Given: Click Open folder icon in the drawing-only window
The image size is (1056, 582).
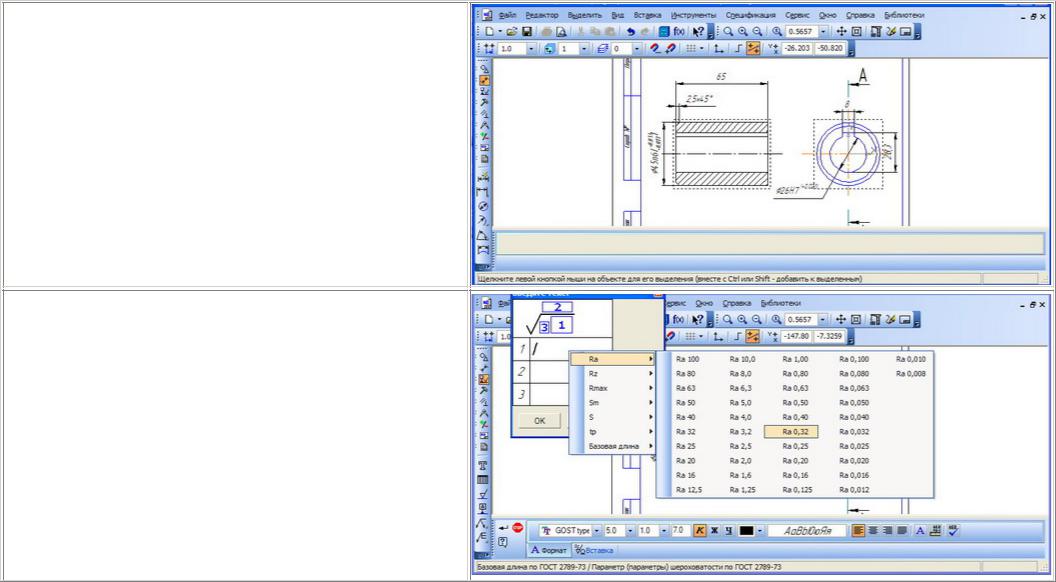Looking at the screenshot, I should (x=513, y=32).
